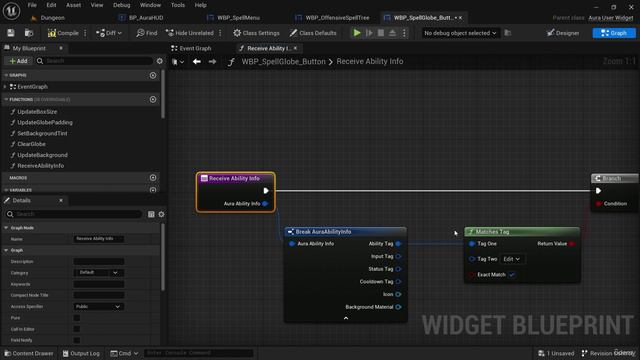Open the Tools menu
The image size is (640, 360).
pos(178,5)
